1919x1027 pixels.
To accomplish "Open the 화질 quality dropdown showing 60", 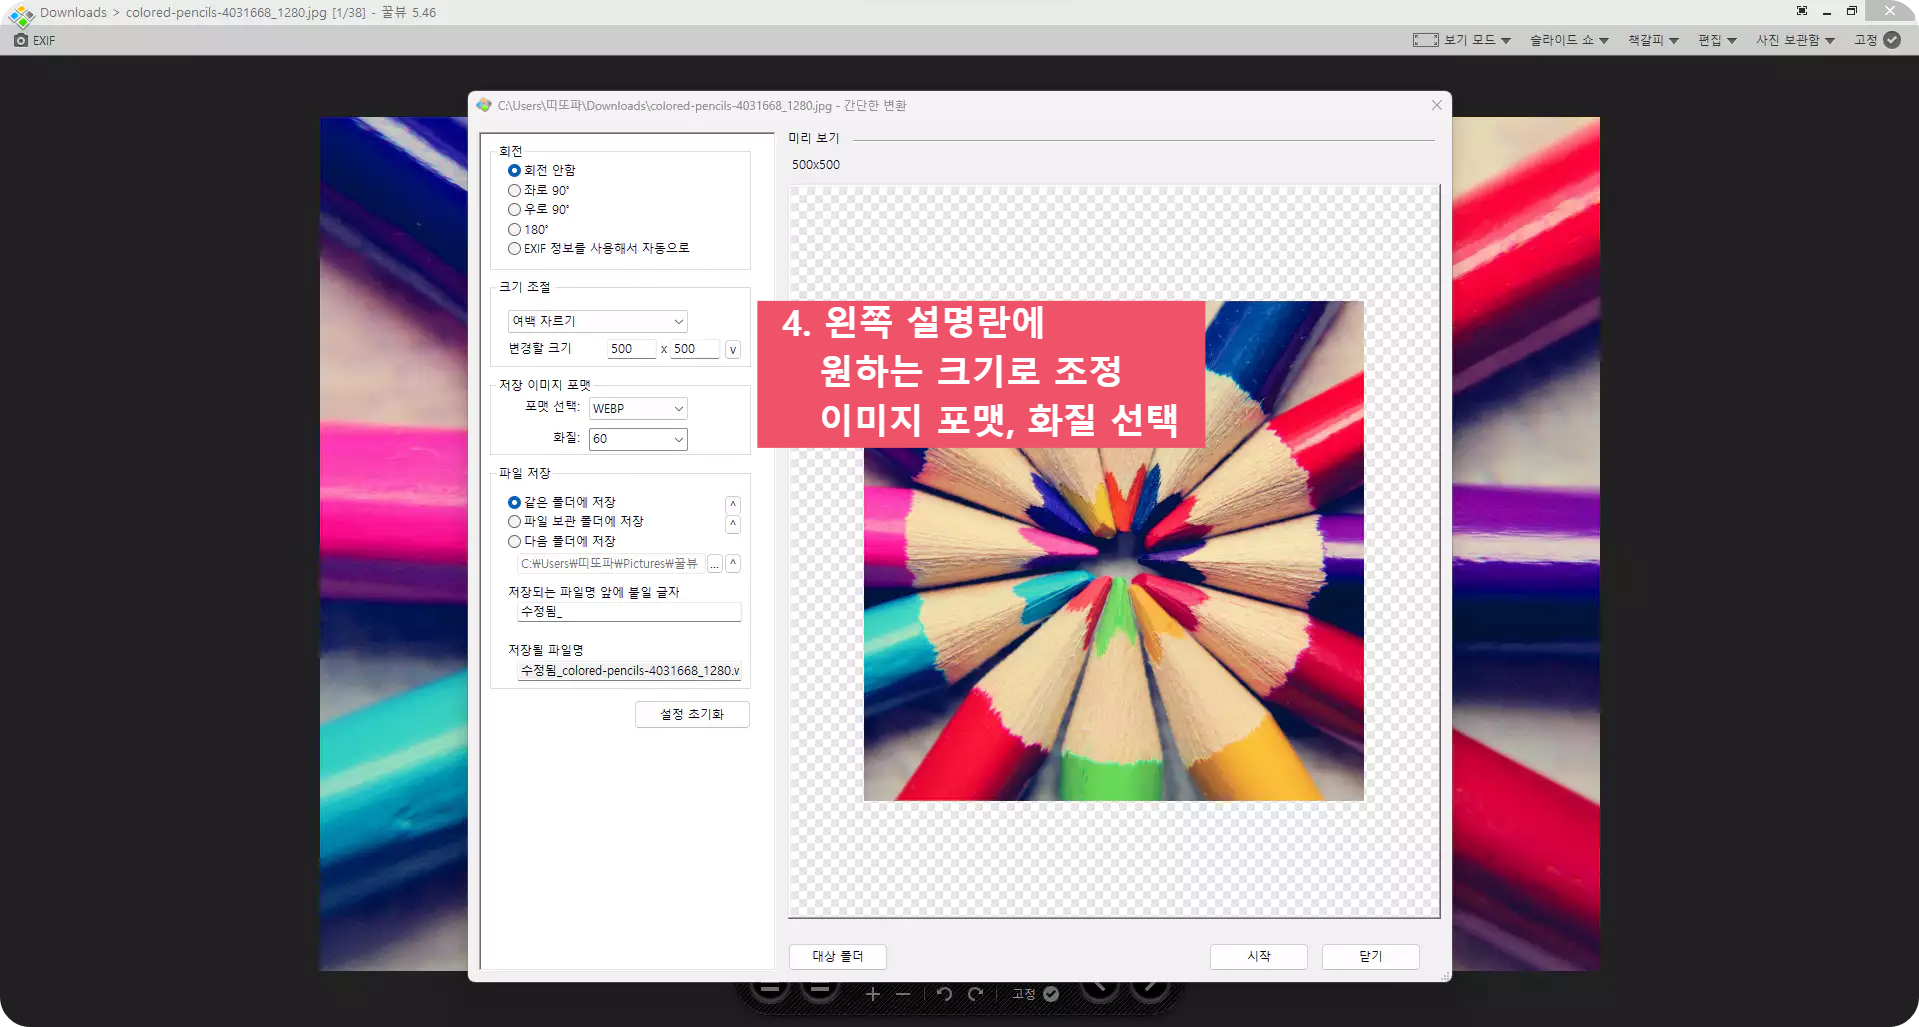I will click(637, 439).
